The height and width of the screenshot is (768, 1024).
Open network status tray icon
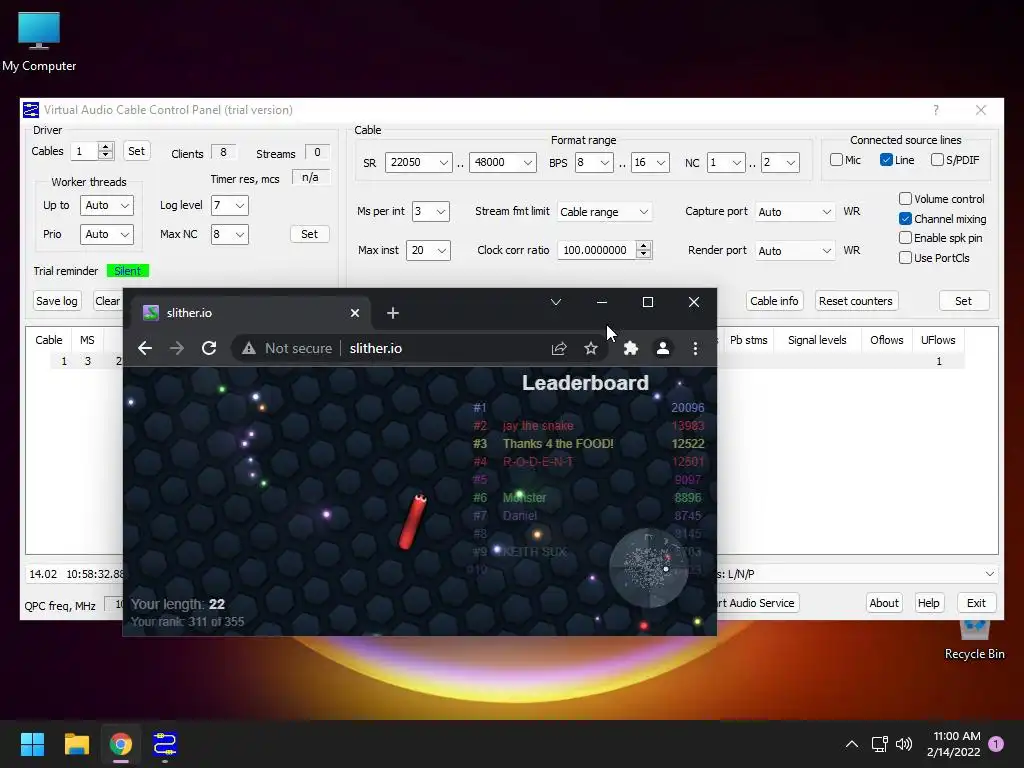click(879, 744)
